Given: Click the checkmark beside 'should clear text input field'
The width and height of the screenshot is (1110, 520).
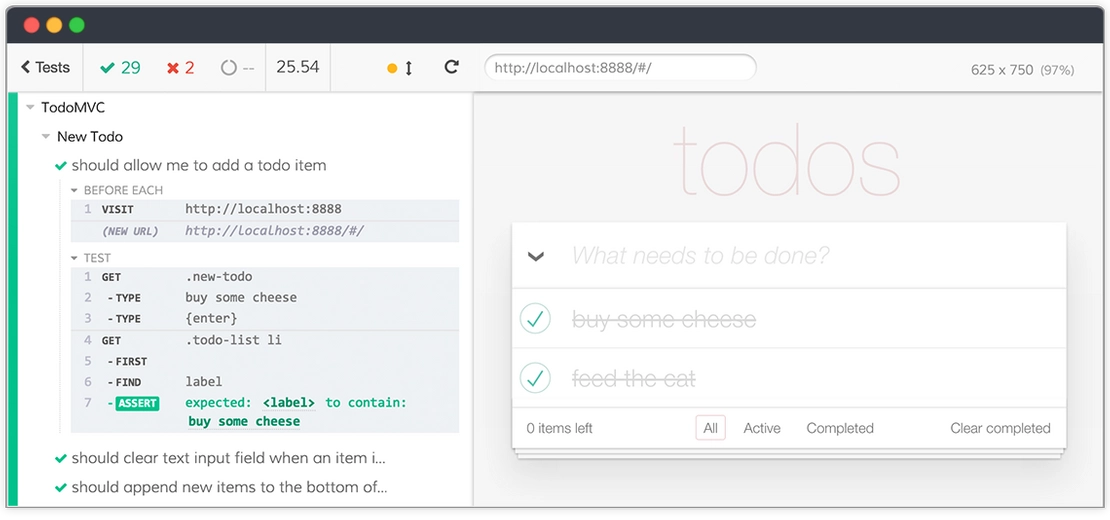Looking at the screenshot, I should (61, 458).
